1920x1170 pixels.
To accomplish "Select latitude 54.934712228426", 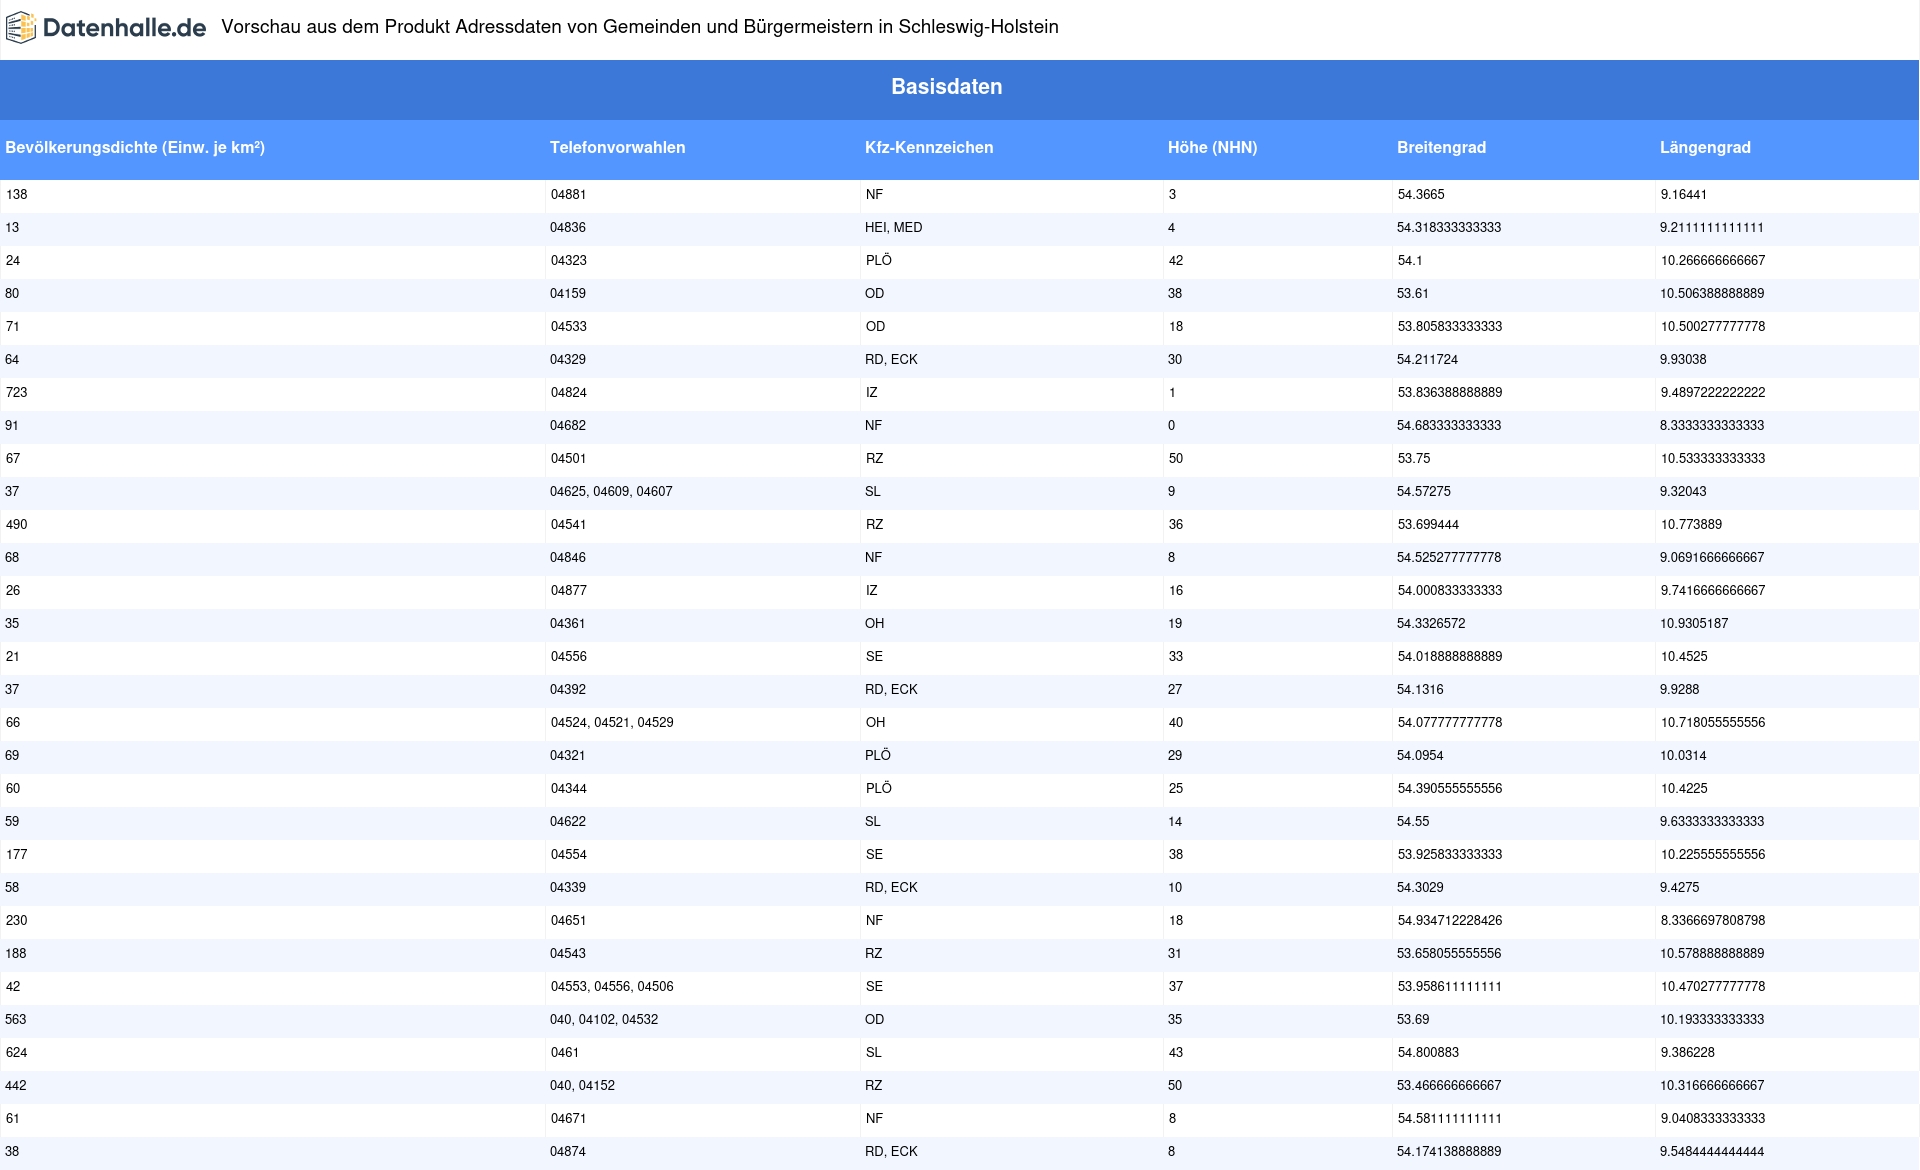I will 1449,921.
